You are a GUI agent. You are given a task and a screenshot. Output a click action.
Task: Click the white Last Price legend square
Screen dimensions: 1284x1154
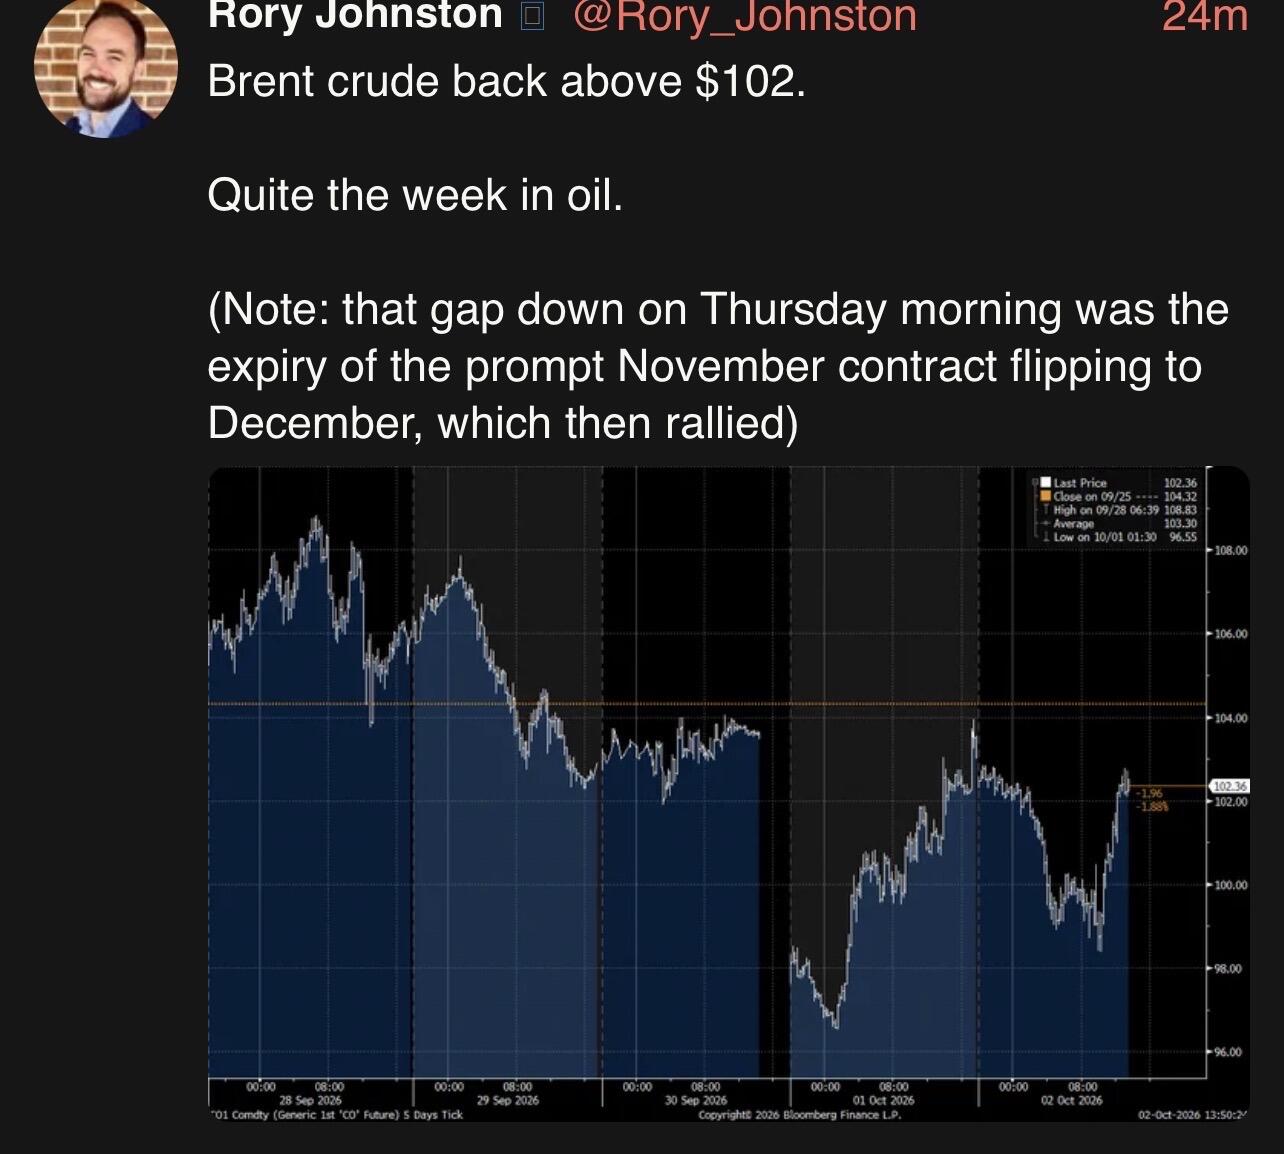(1046, 482)
